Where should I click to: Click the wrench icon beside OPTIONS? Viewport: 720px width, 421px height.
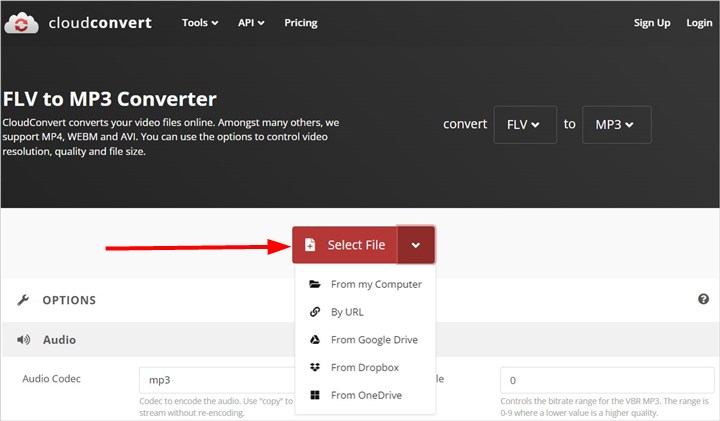click(x=24, y=300)
